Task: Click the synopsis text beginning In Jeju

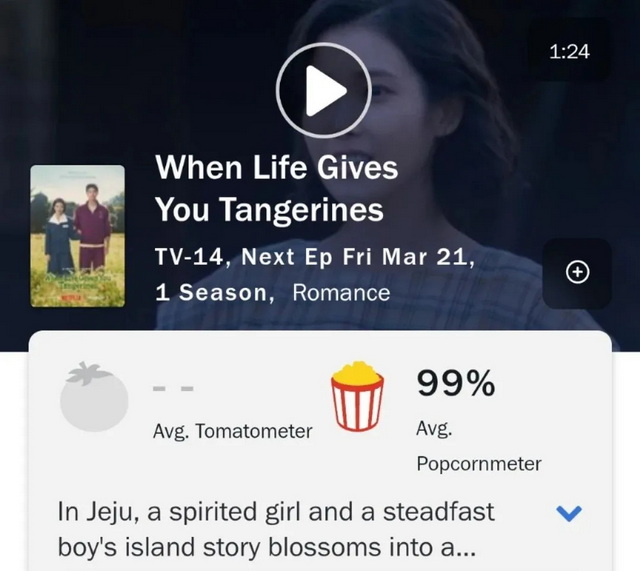Action: pos(276,529)
